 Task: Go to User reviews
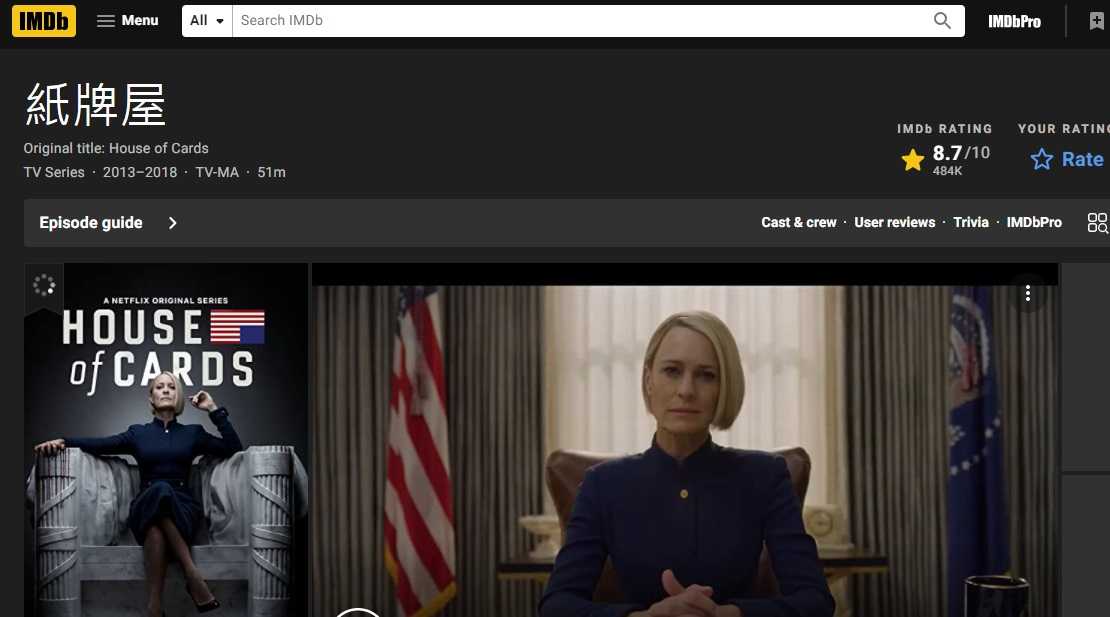pyautogui.click(x=894, y=223)
